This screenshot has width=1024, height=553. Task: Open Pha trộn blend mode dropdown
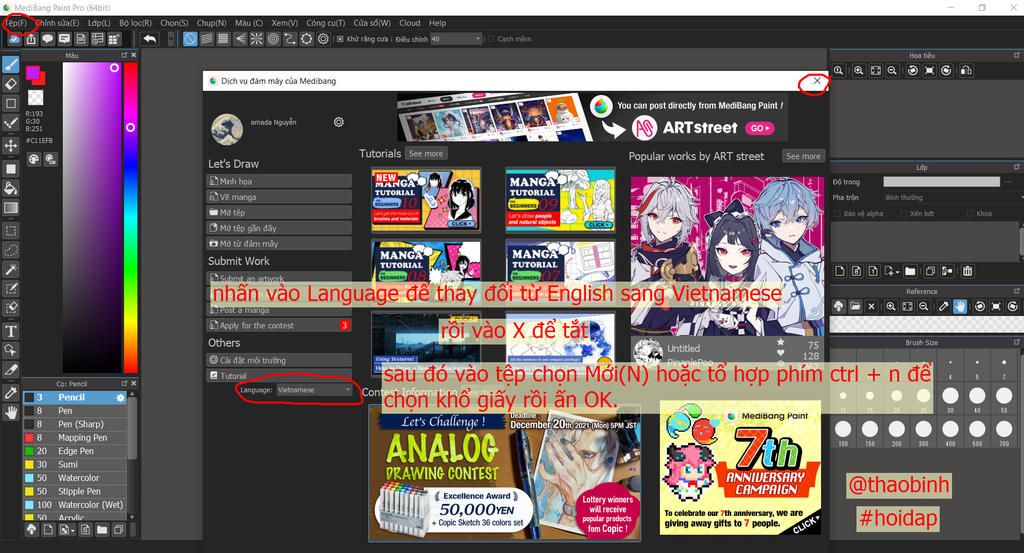(x=953, y=197)
